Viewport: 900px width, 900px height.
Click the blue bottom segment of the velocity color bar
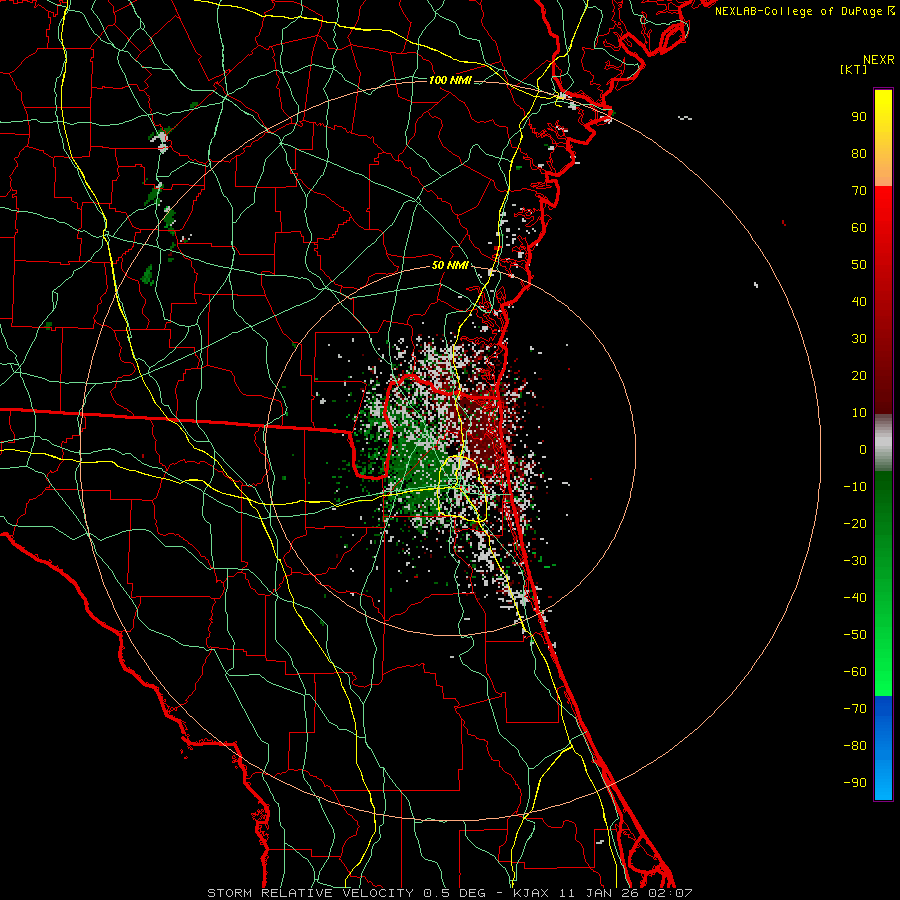coord(883,748)
